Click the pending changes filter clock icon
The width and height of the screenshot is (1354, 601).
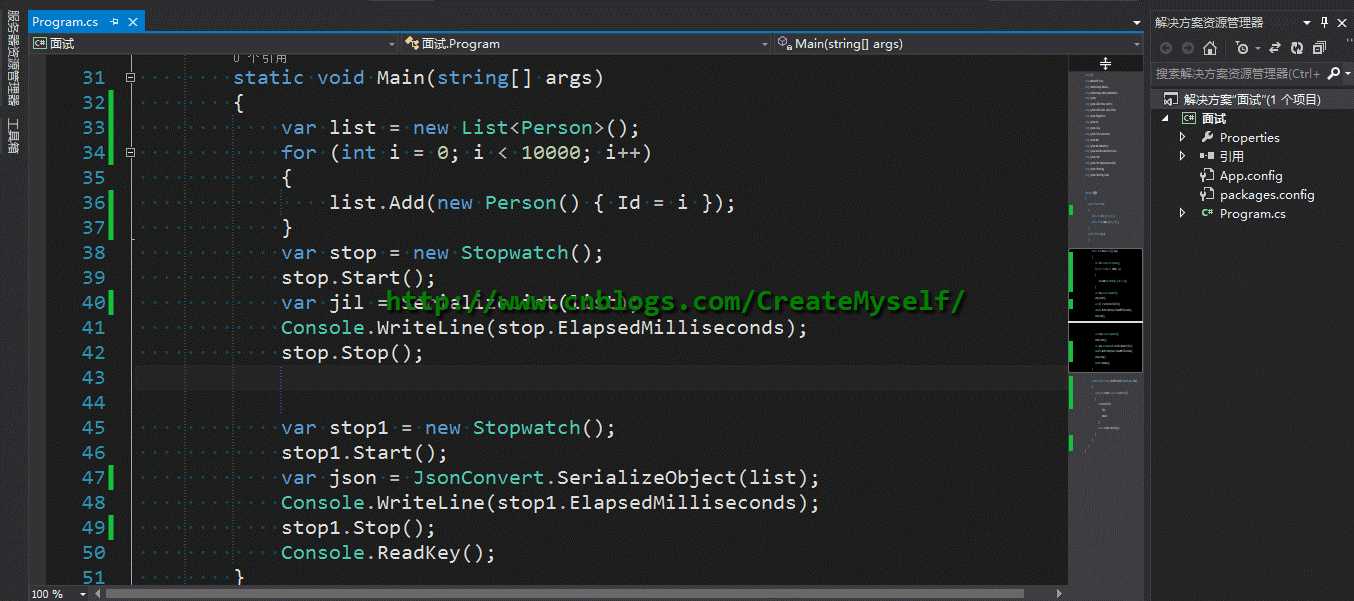point(1241,47)
